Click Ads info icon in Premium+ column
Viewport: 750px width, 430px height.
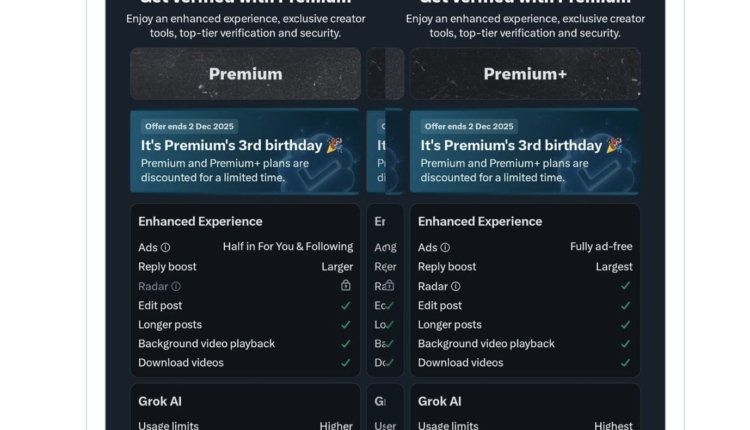click(x=445, y=247)
